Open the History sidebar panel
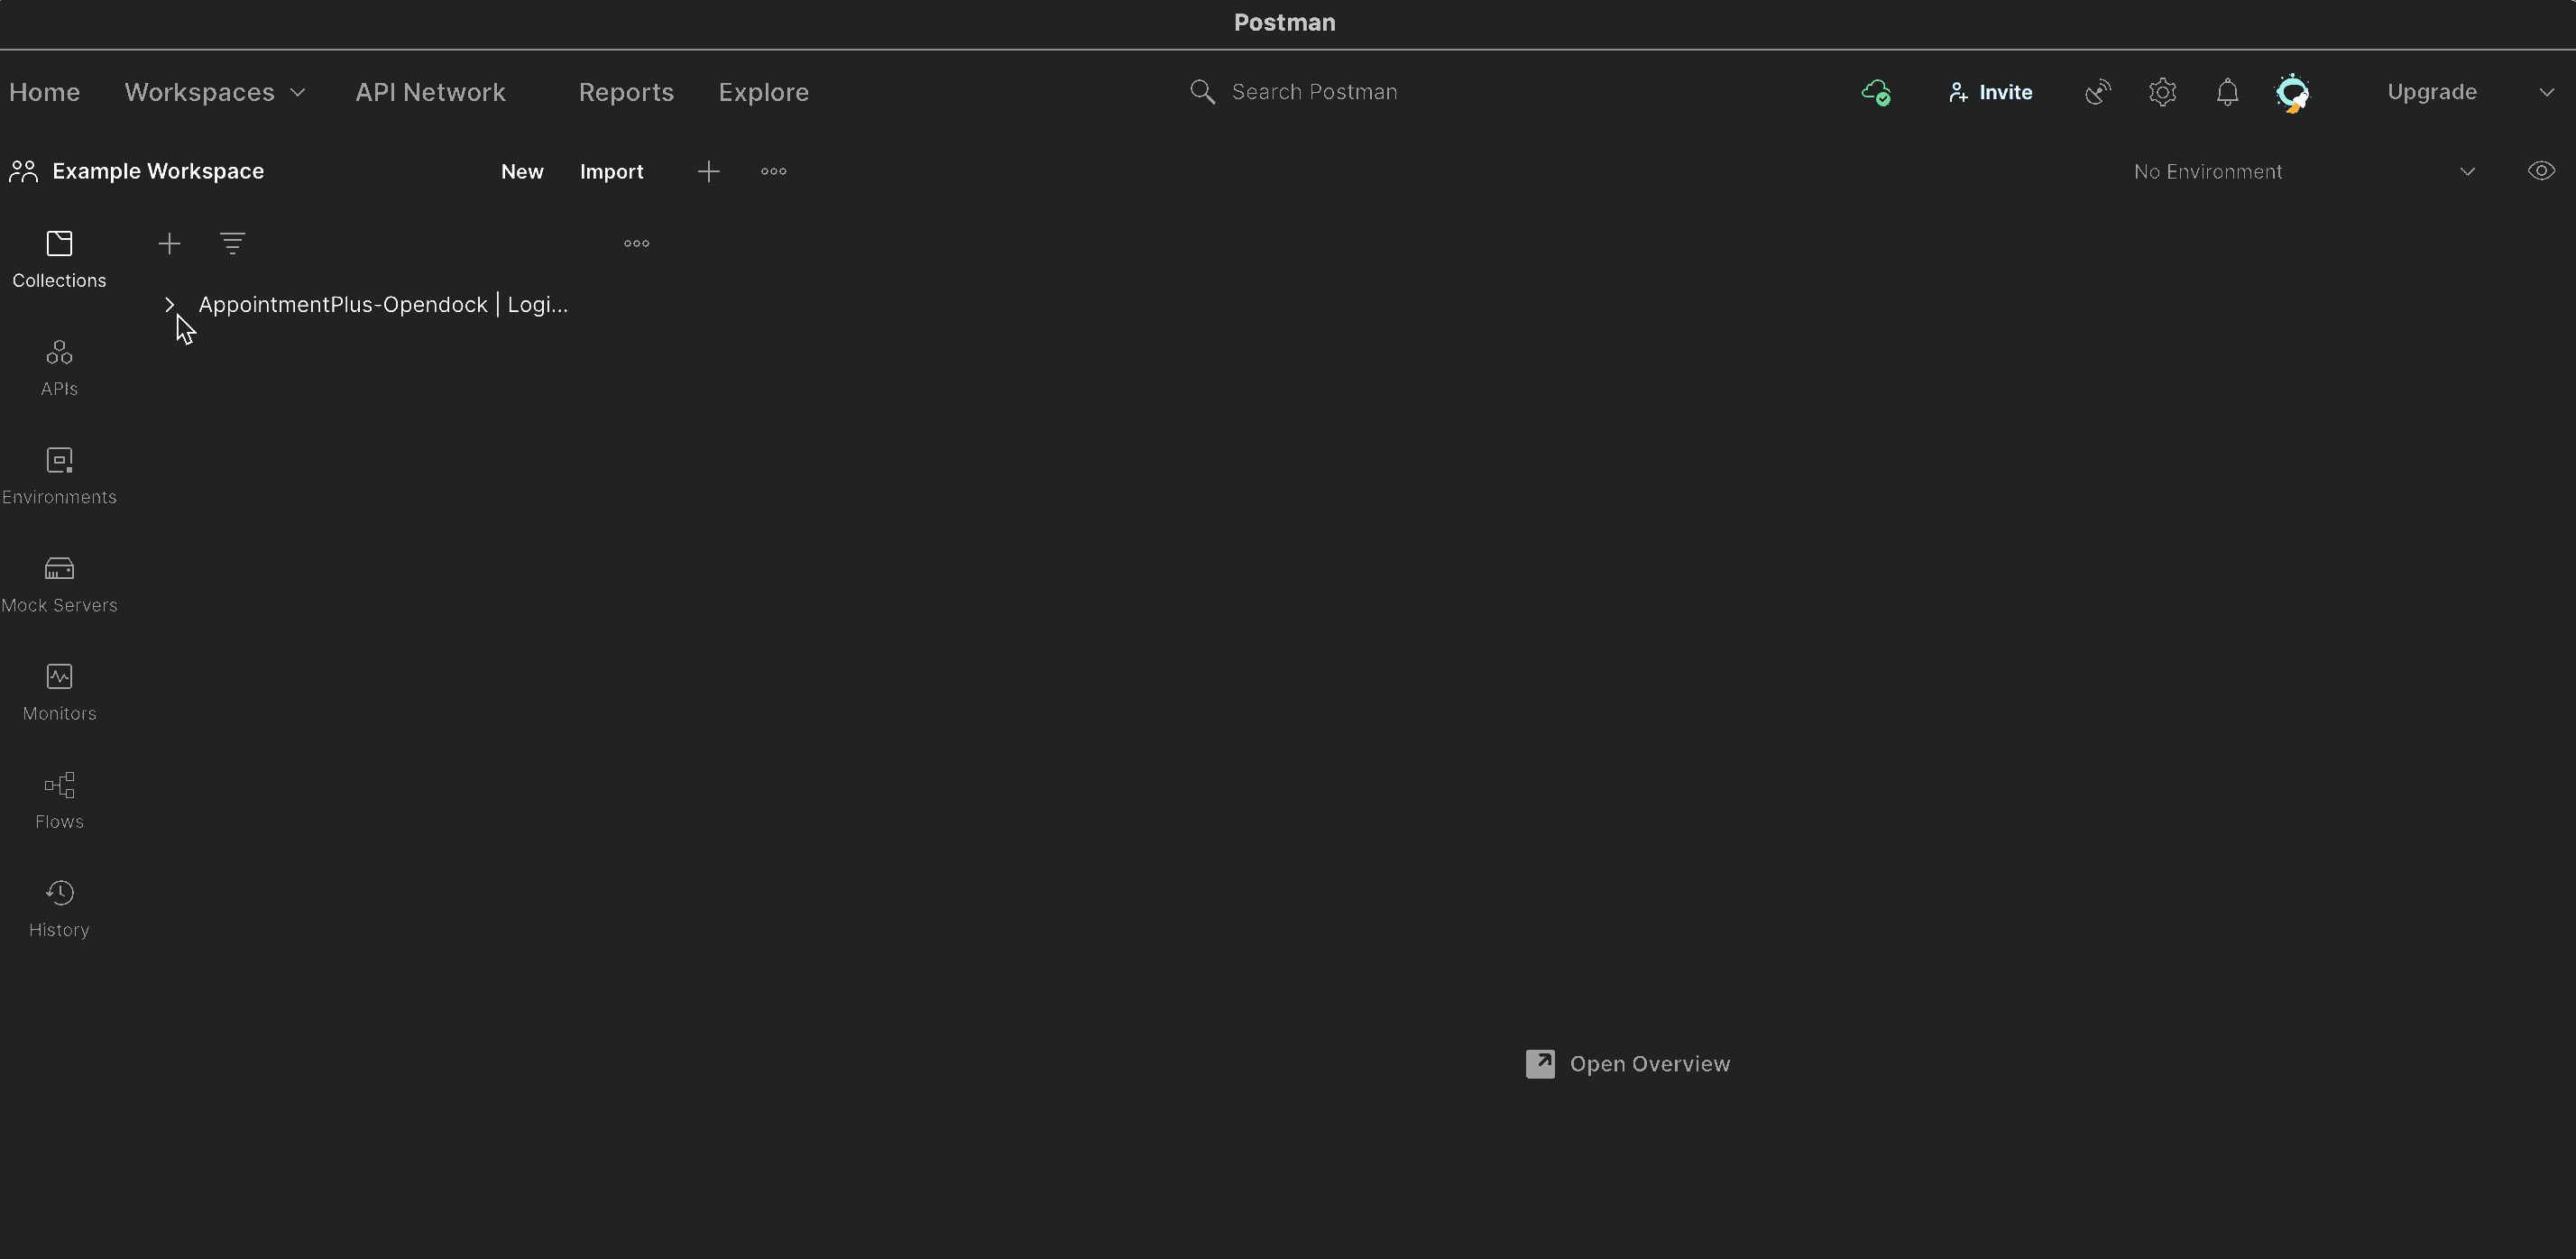2576x1259 pixels. click(59, 909)
